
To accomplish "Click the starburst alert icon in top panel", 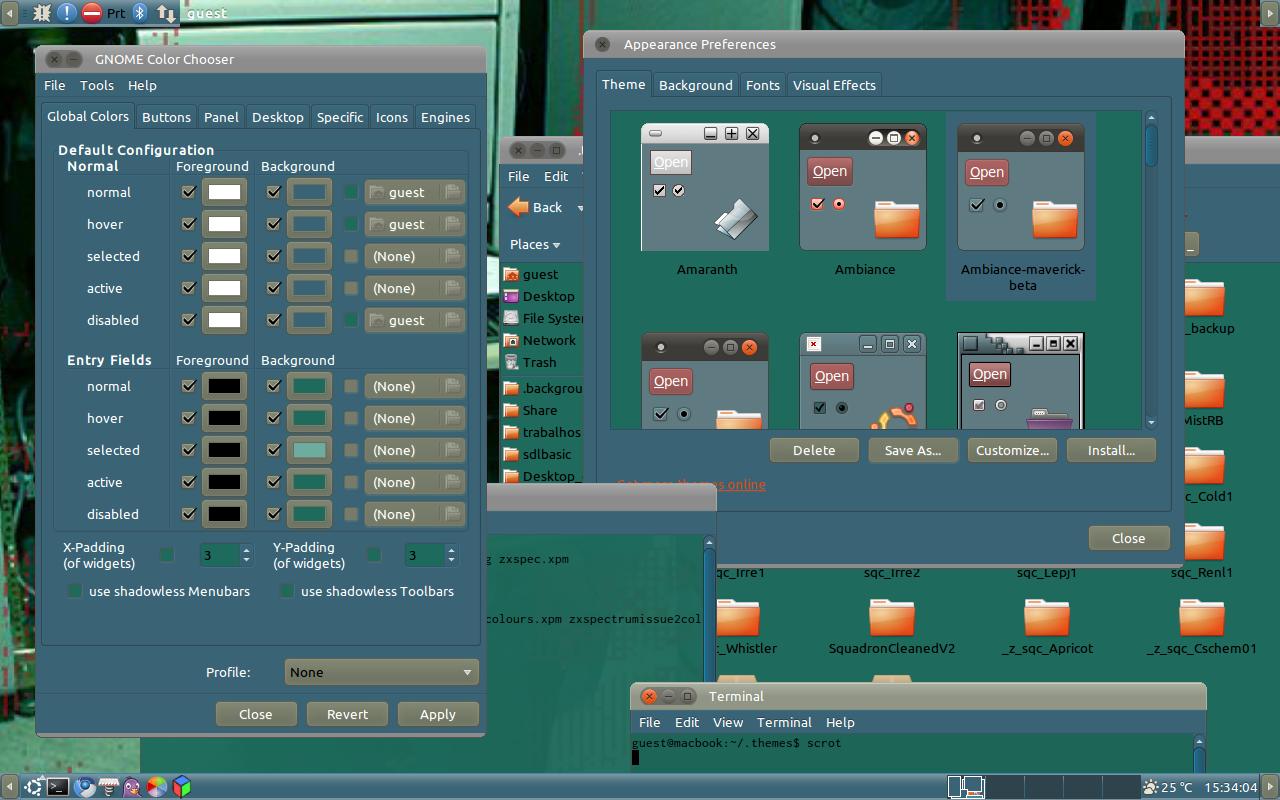I will point(41,13).
